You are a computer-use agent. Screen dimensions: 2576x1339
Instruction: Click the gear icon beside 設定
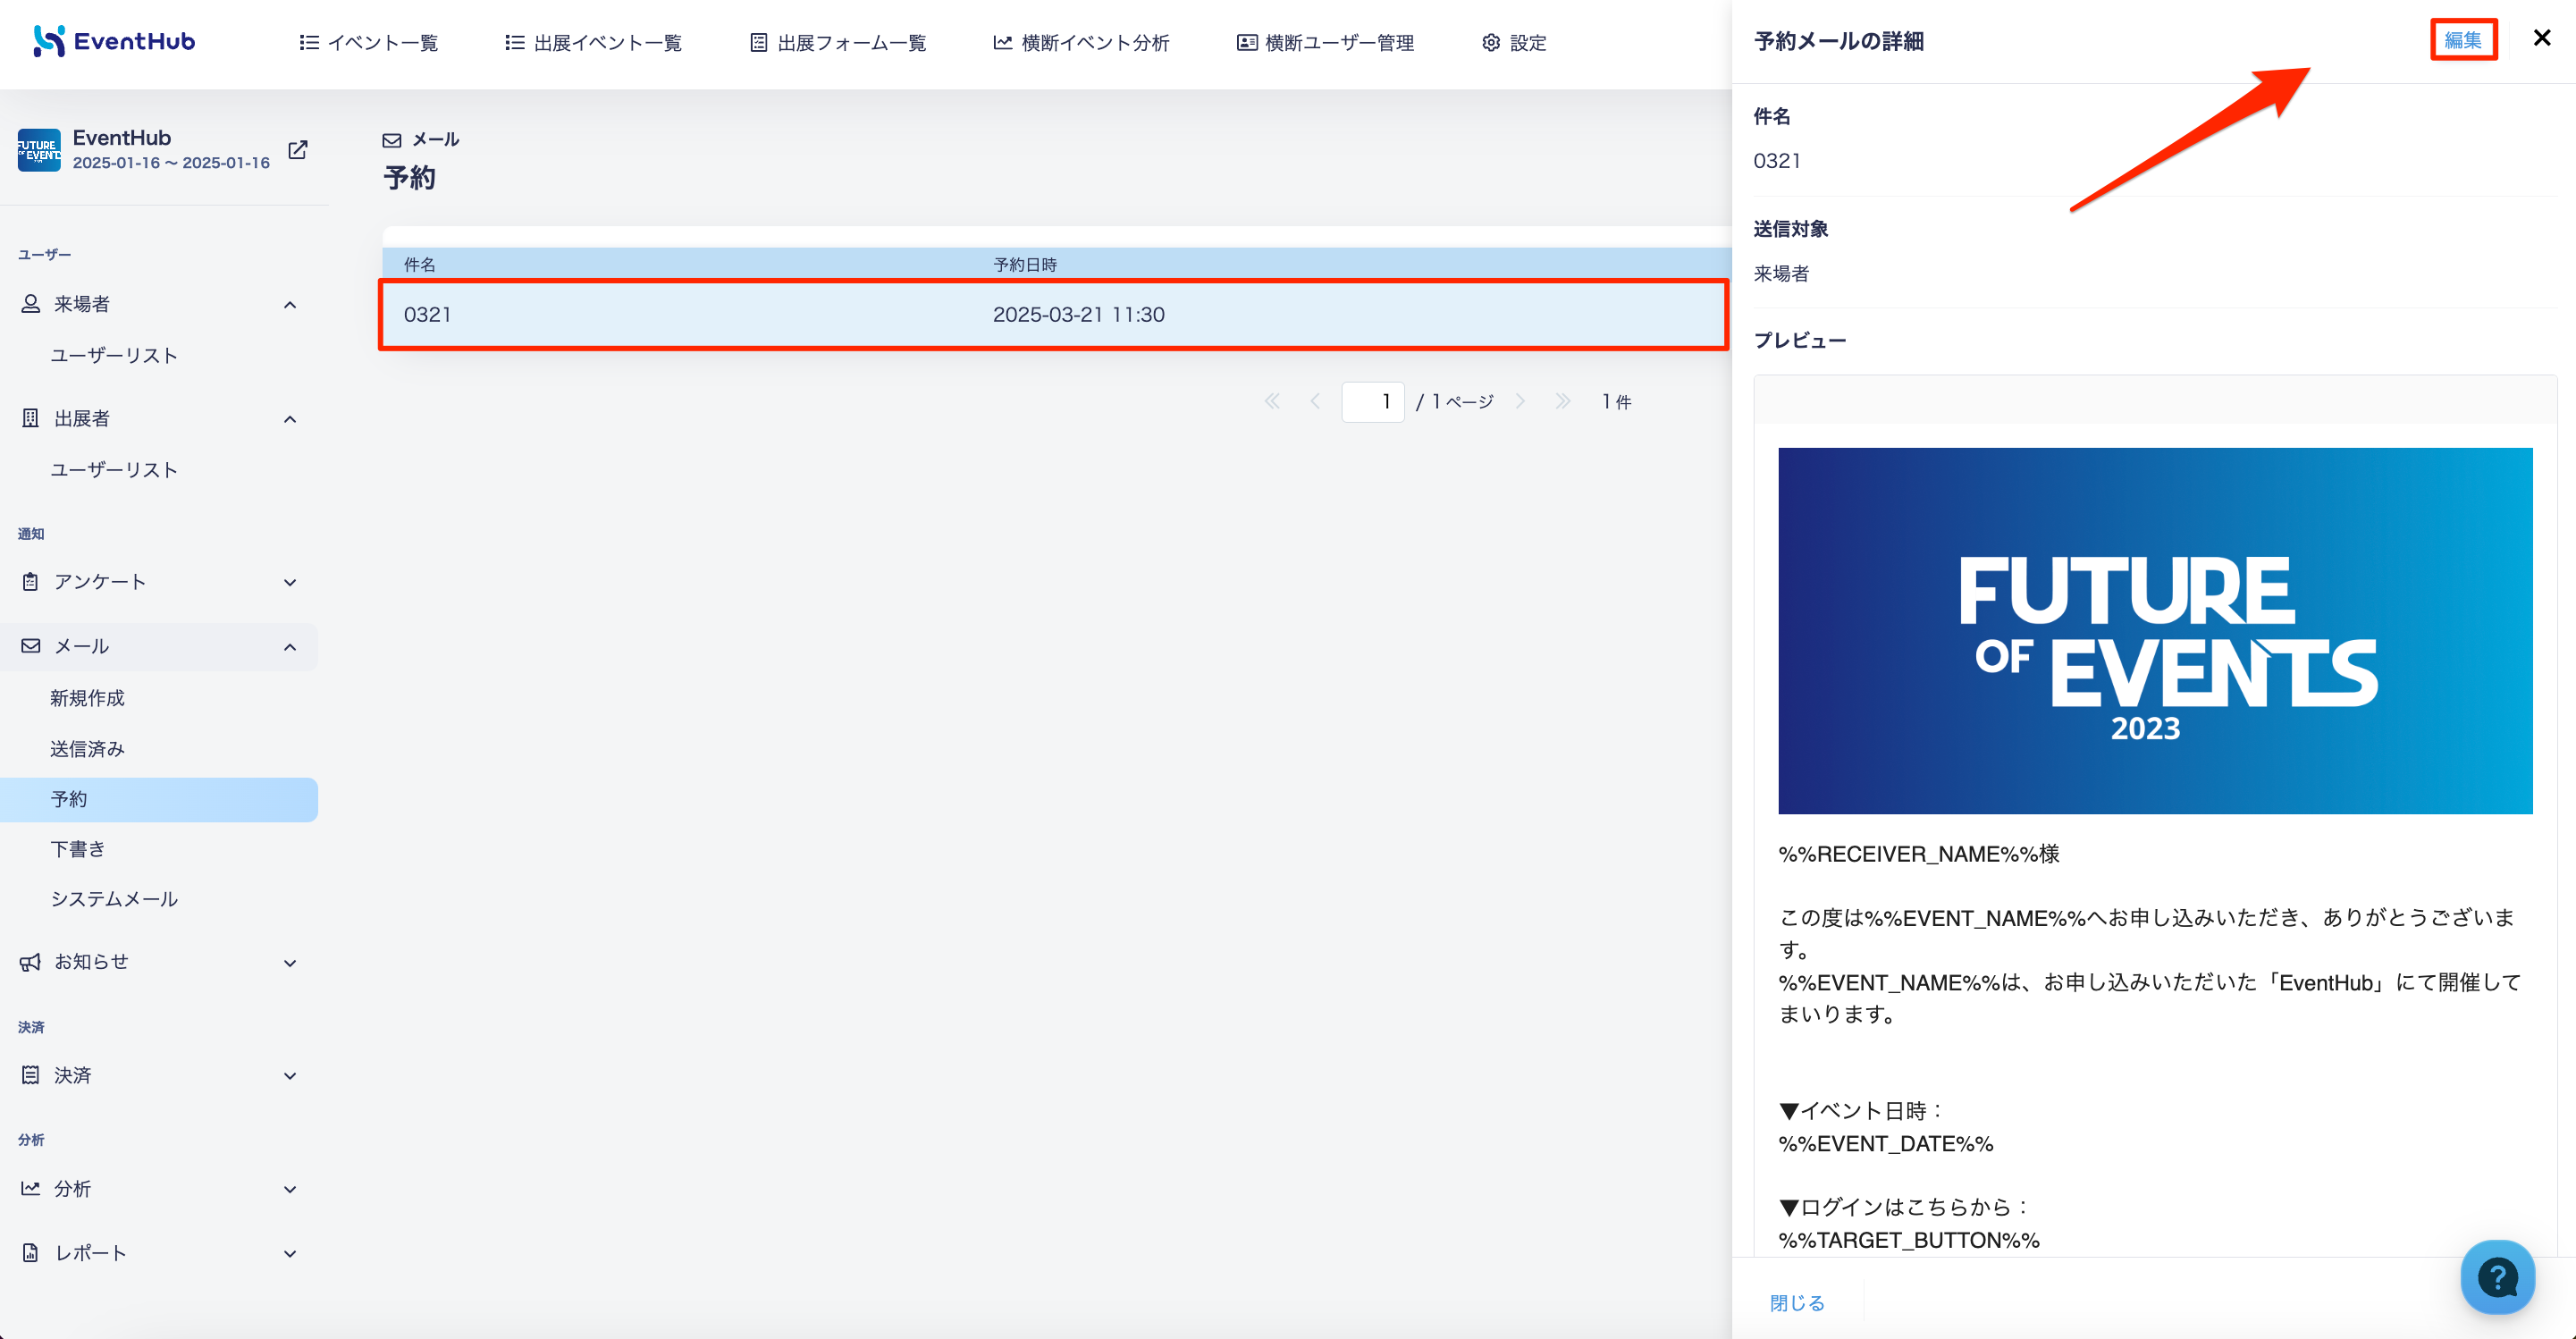[1491, 43]
